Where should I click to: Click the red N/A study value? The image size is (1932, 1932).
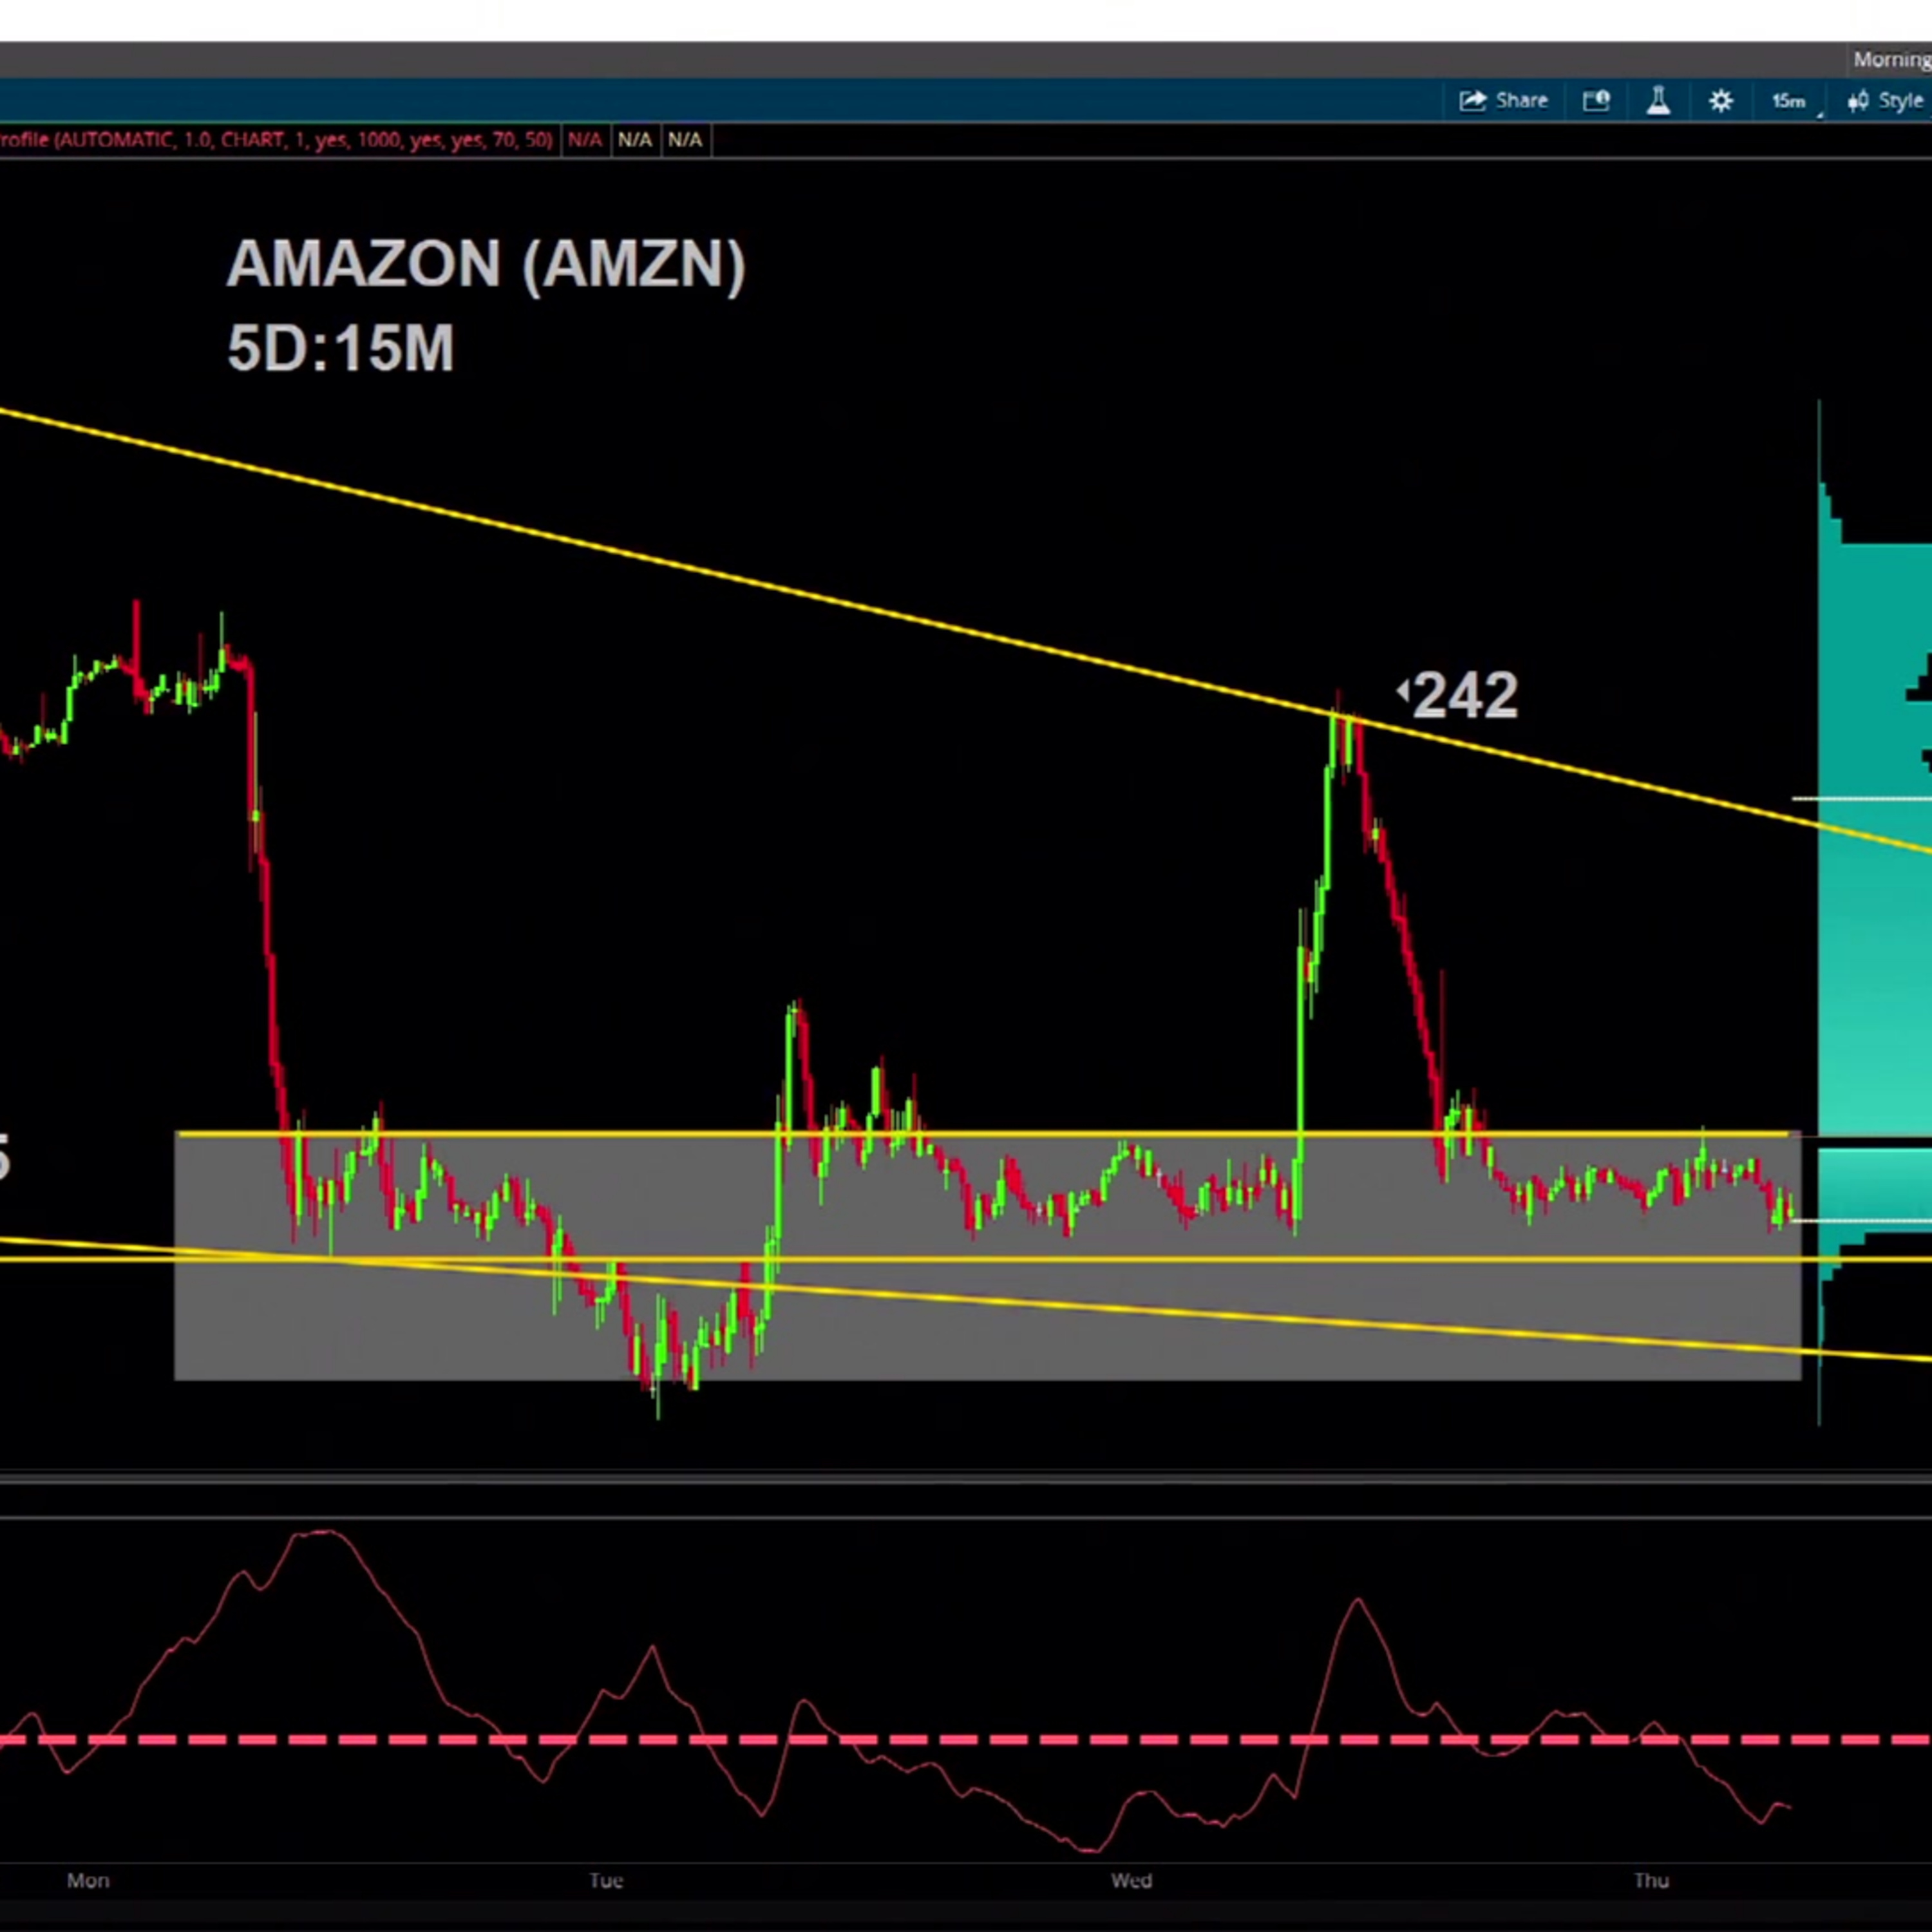(585, 140)
